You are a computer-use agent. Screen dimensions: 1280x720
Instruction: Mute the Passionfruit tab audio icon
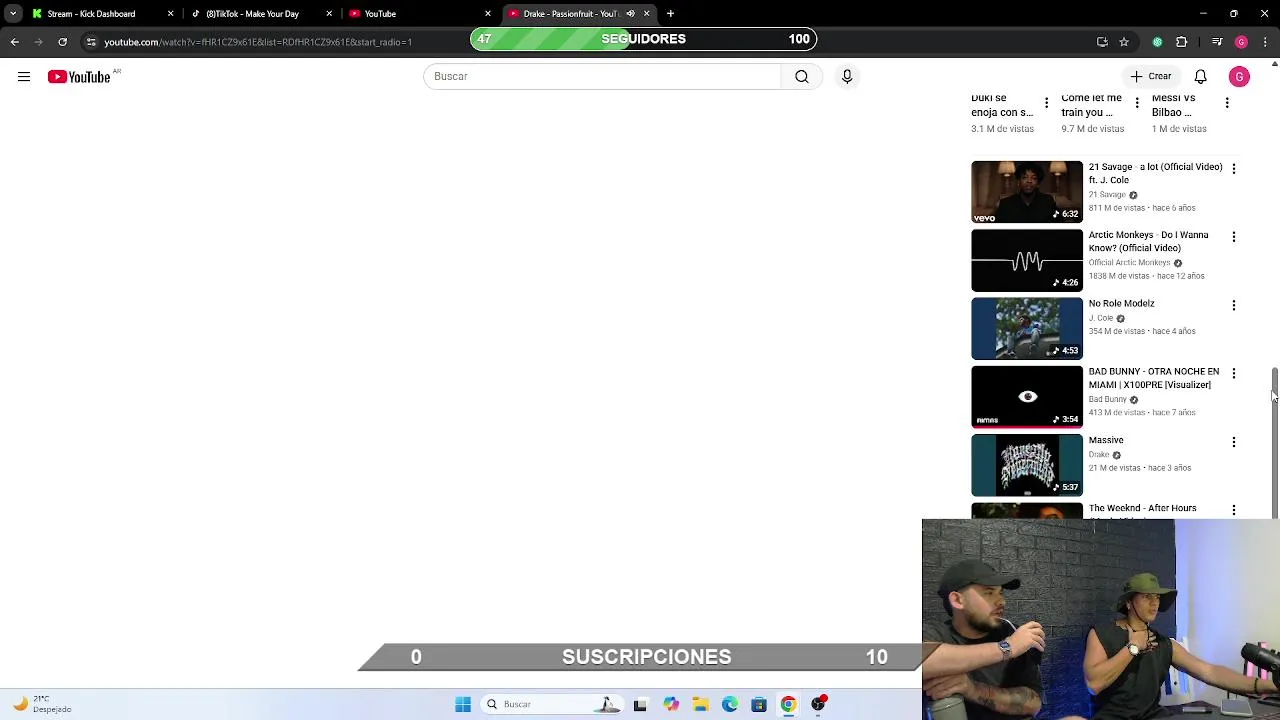click(x=630, y=14)
